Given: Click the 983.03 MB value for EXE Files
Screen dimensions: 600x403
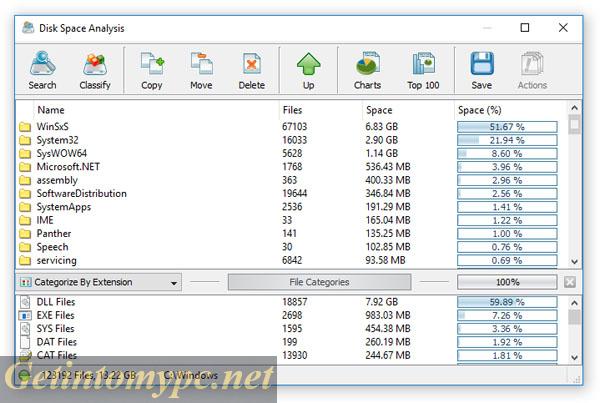Looking at the screenshot, I should pyautogui.click(x=388, y=315).
